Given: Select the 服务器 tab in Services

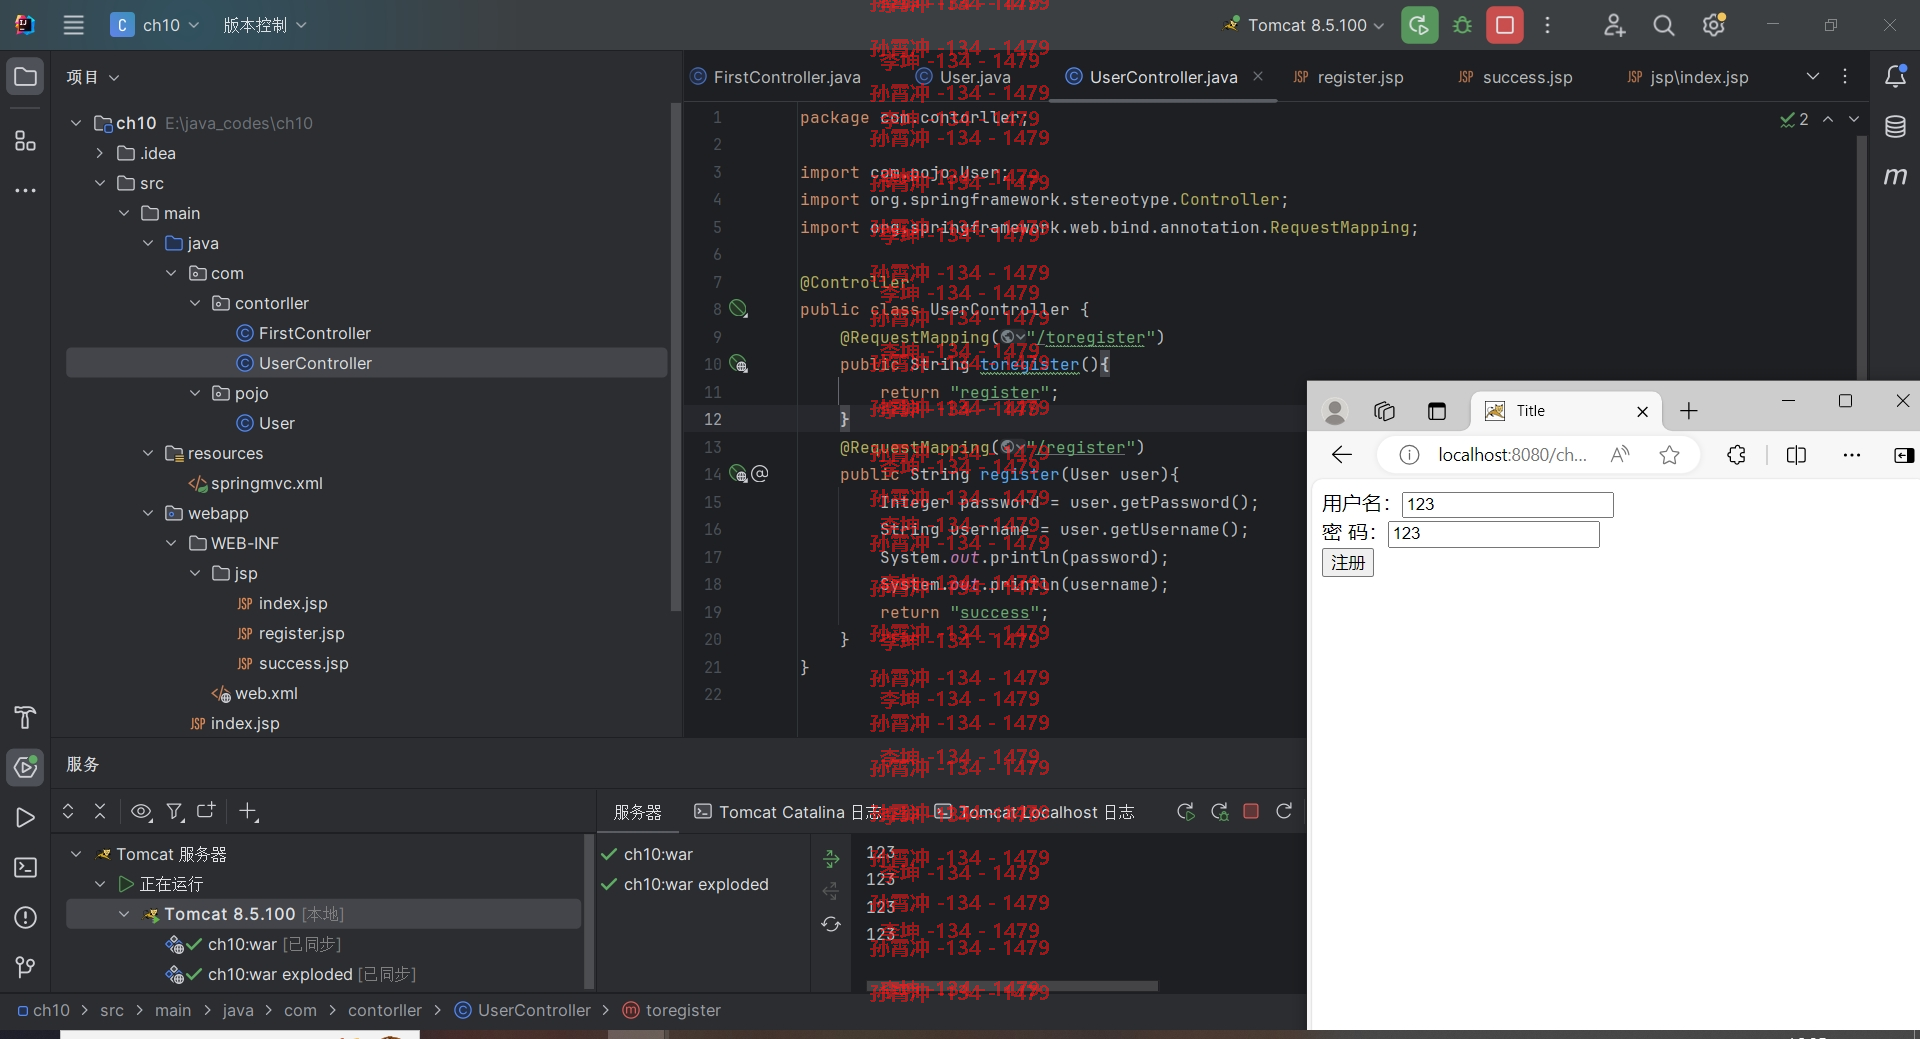Looking at the screenshot, I should (x=638, y=812).
